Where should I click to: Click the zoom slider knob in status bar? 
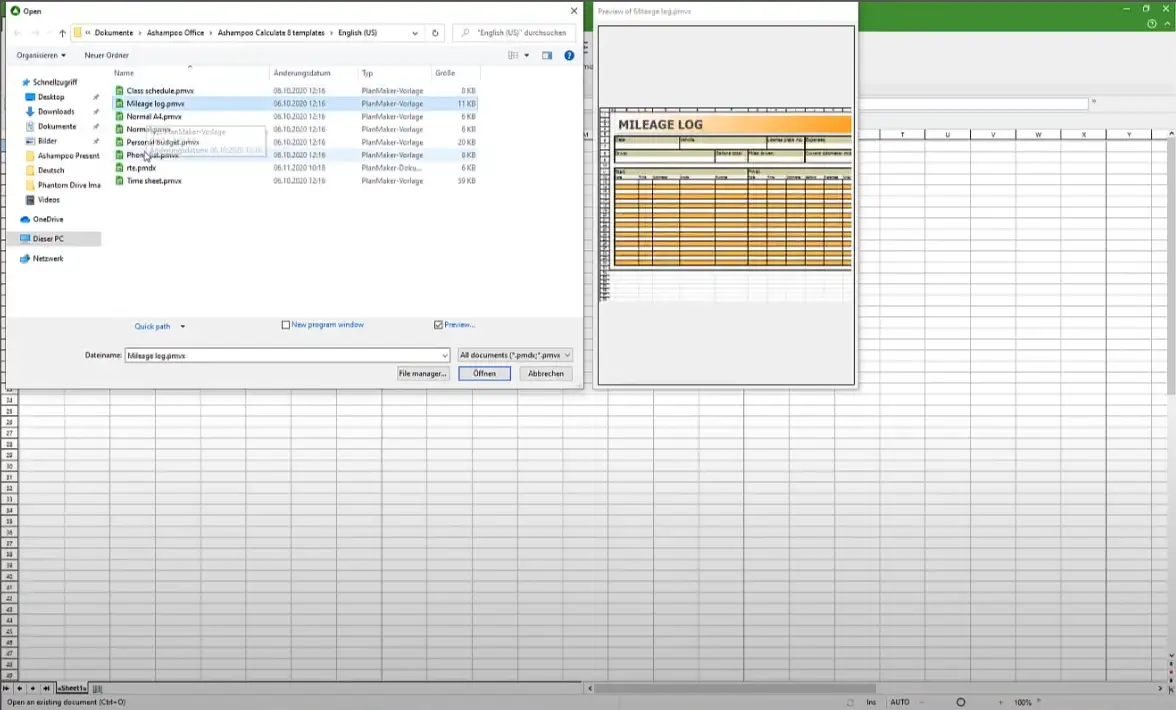coord(961,702)
